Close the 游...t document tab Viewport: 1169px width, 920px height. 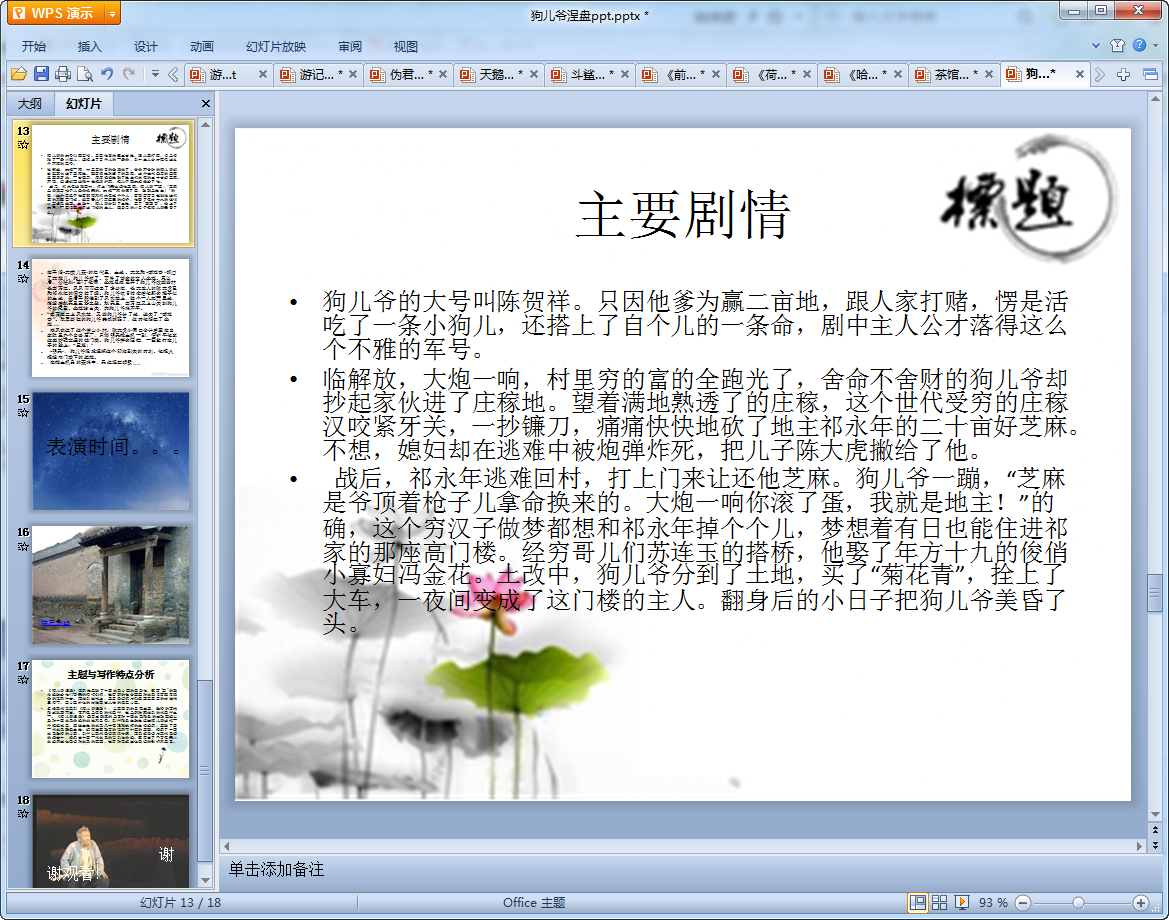tap(262, 74)
